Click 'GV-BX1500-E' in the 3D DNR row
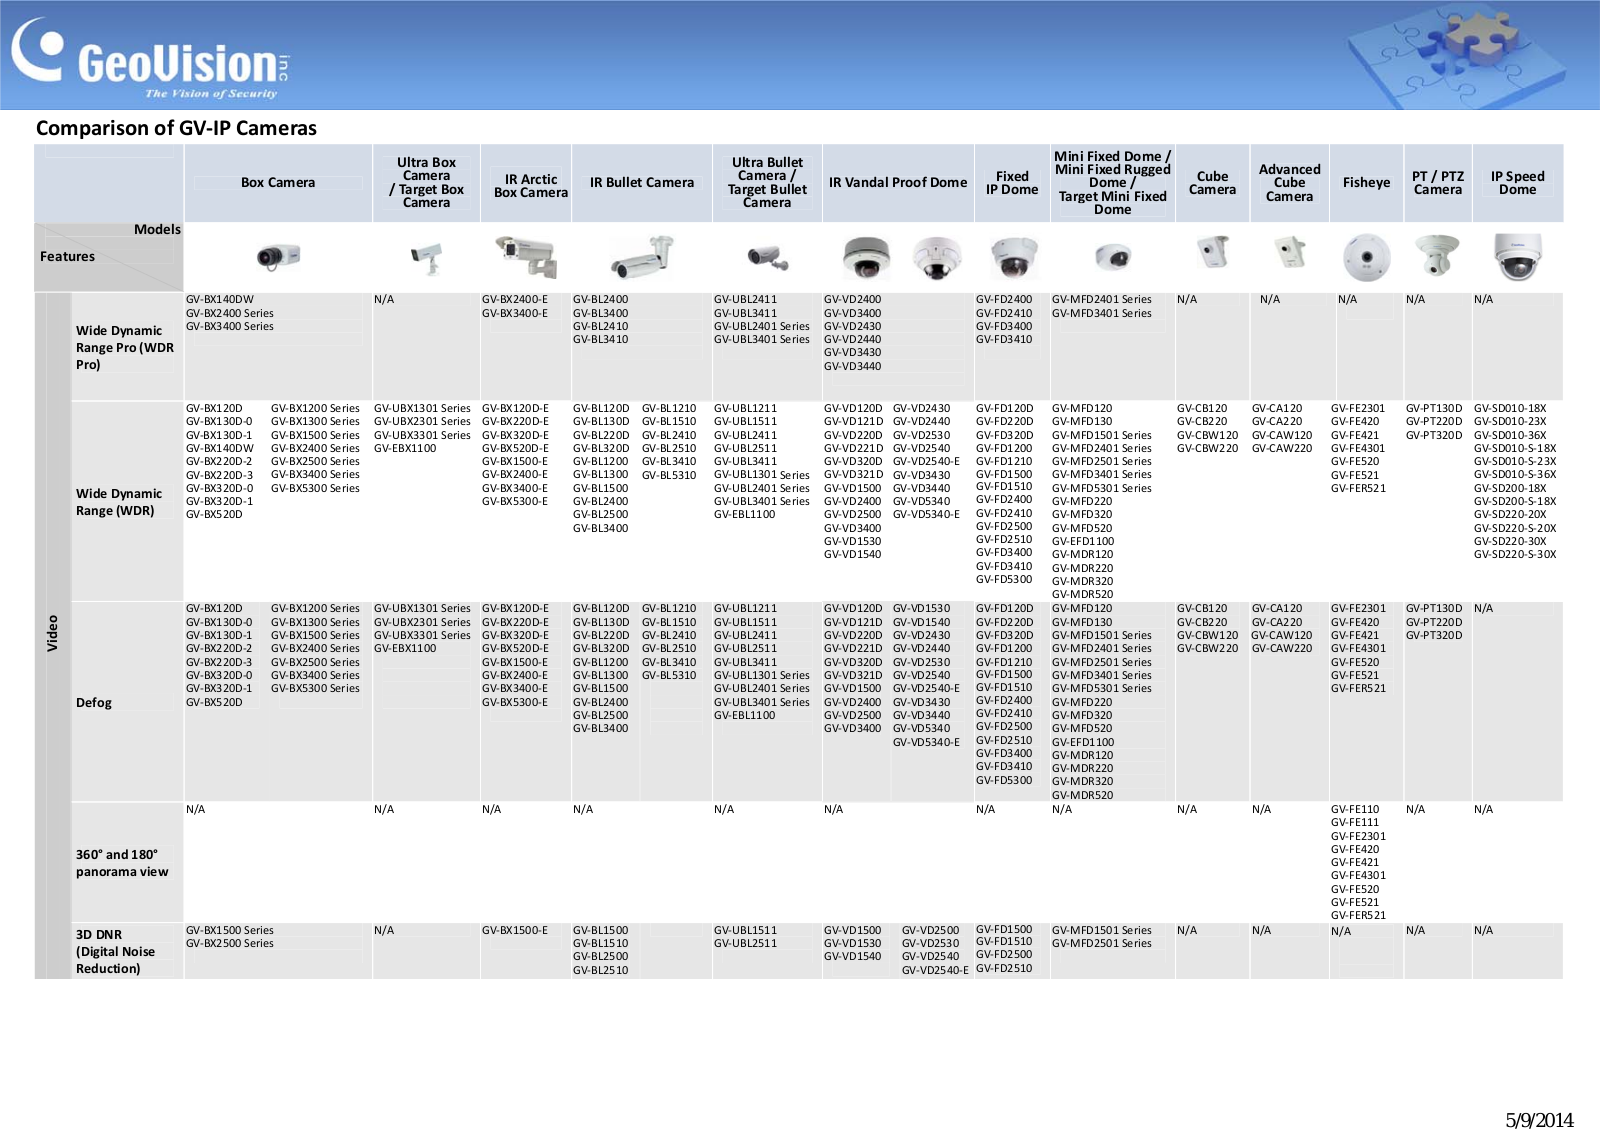 [x=515, y=931]
